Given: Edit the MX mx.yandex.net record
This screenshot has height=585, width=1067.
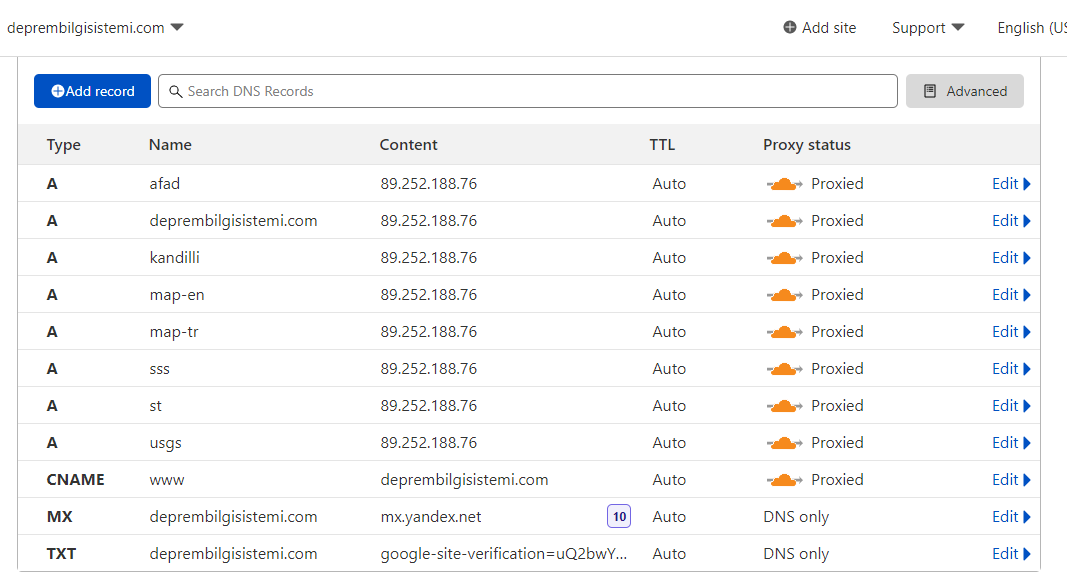Looking at the screenshot, I should click(x=1011, y=517).
